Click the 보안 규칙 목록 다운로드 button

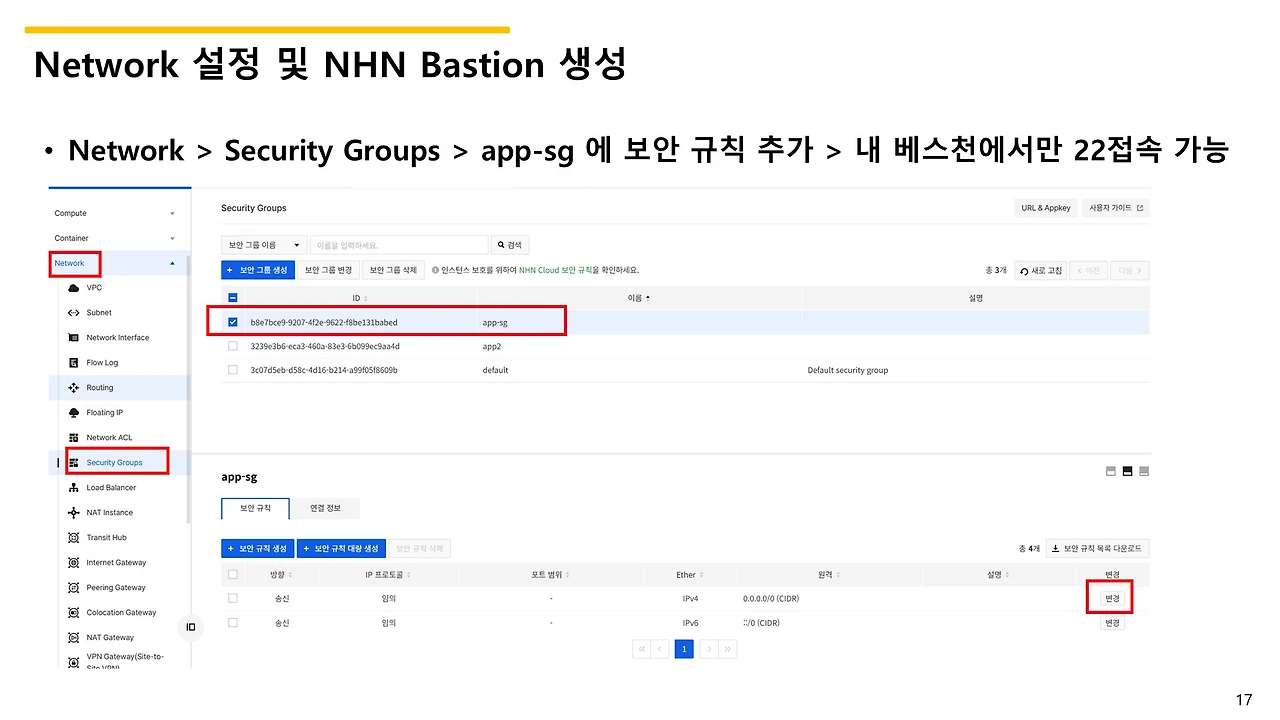(1099, 548)
